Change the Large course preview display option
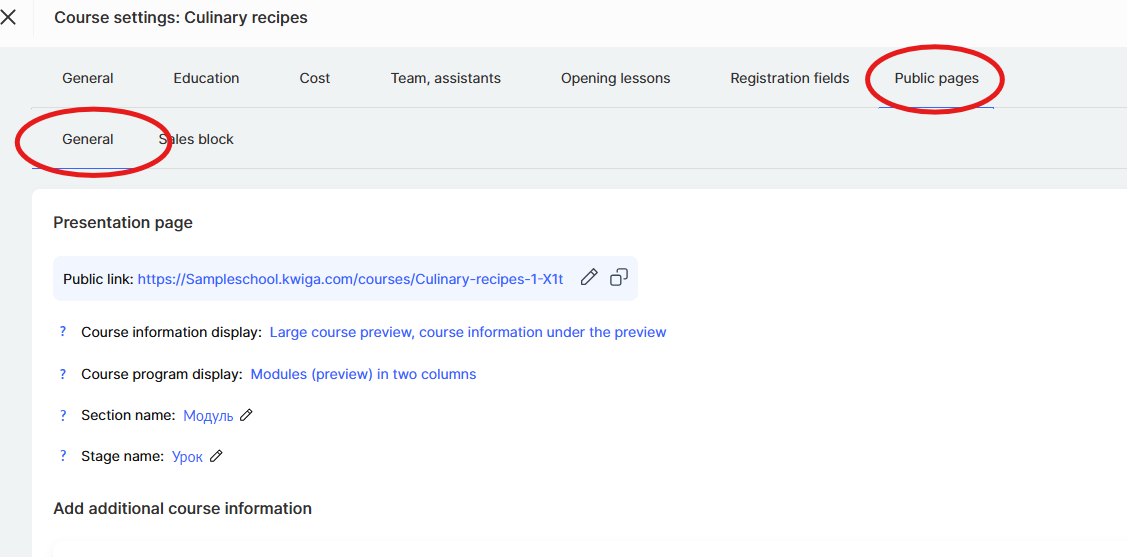Viewport: 1127px width, 557px height. pos(467,332)
